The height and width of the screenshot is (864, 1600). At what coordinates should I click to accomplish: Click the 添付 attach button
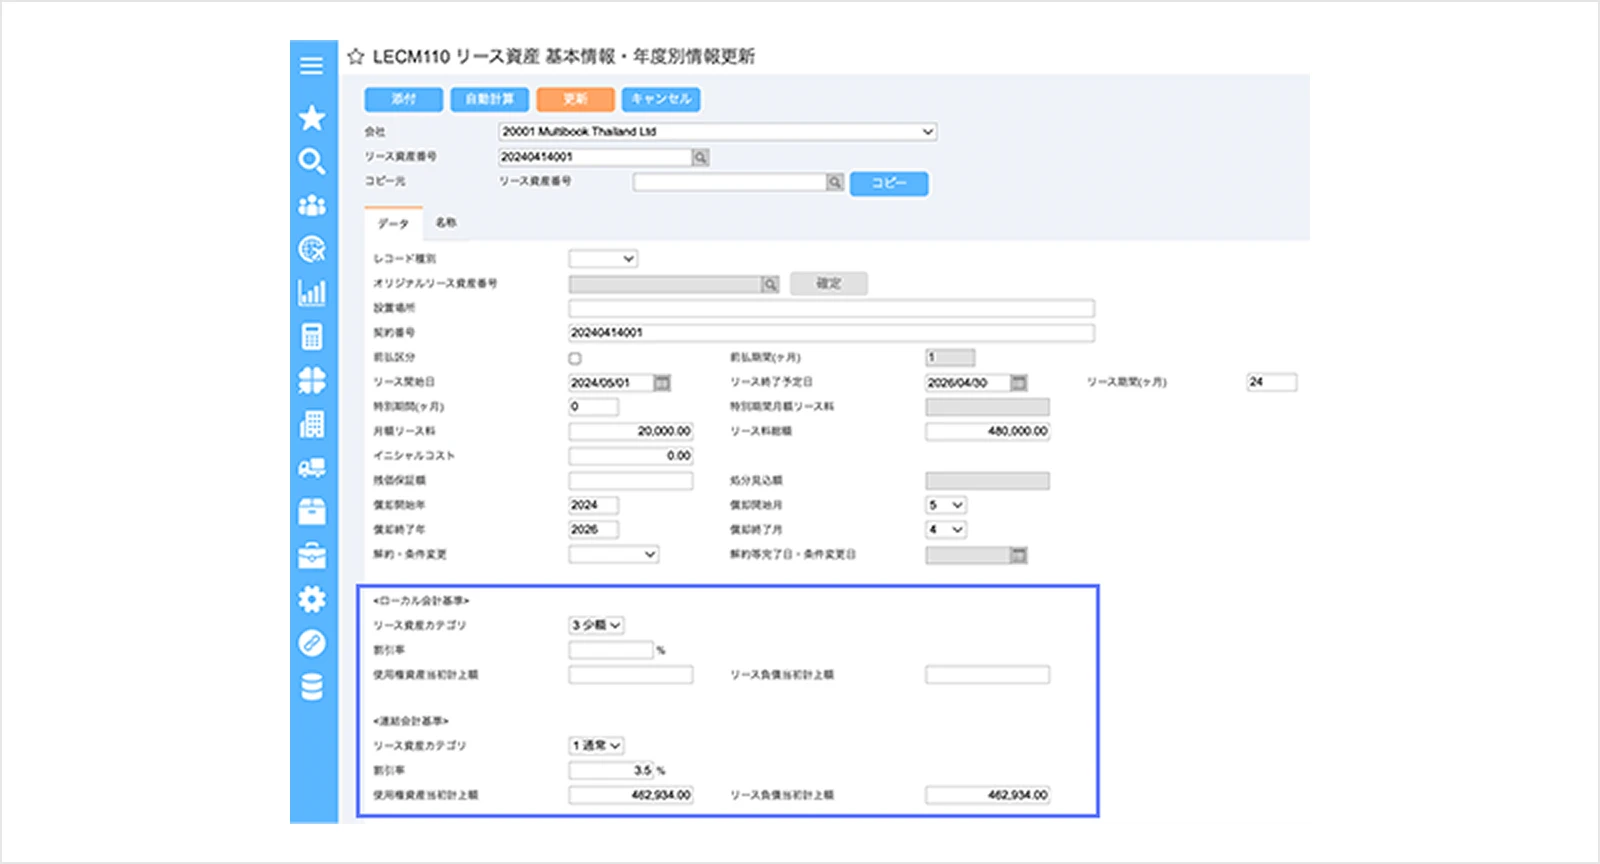pos(404,99)
